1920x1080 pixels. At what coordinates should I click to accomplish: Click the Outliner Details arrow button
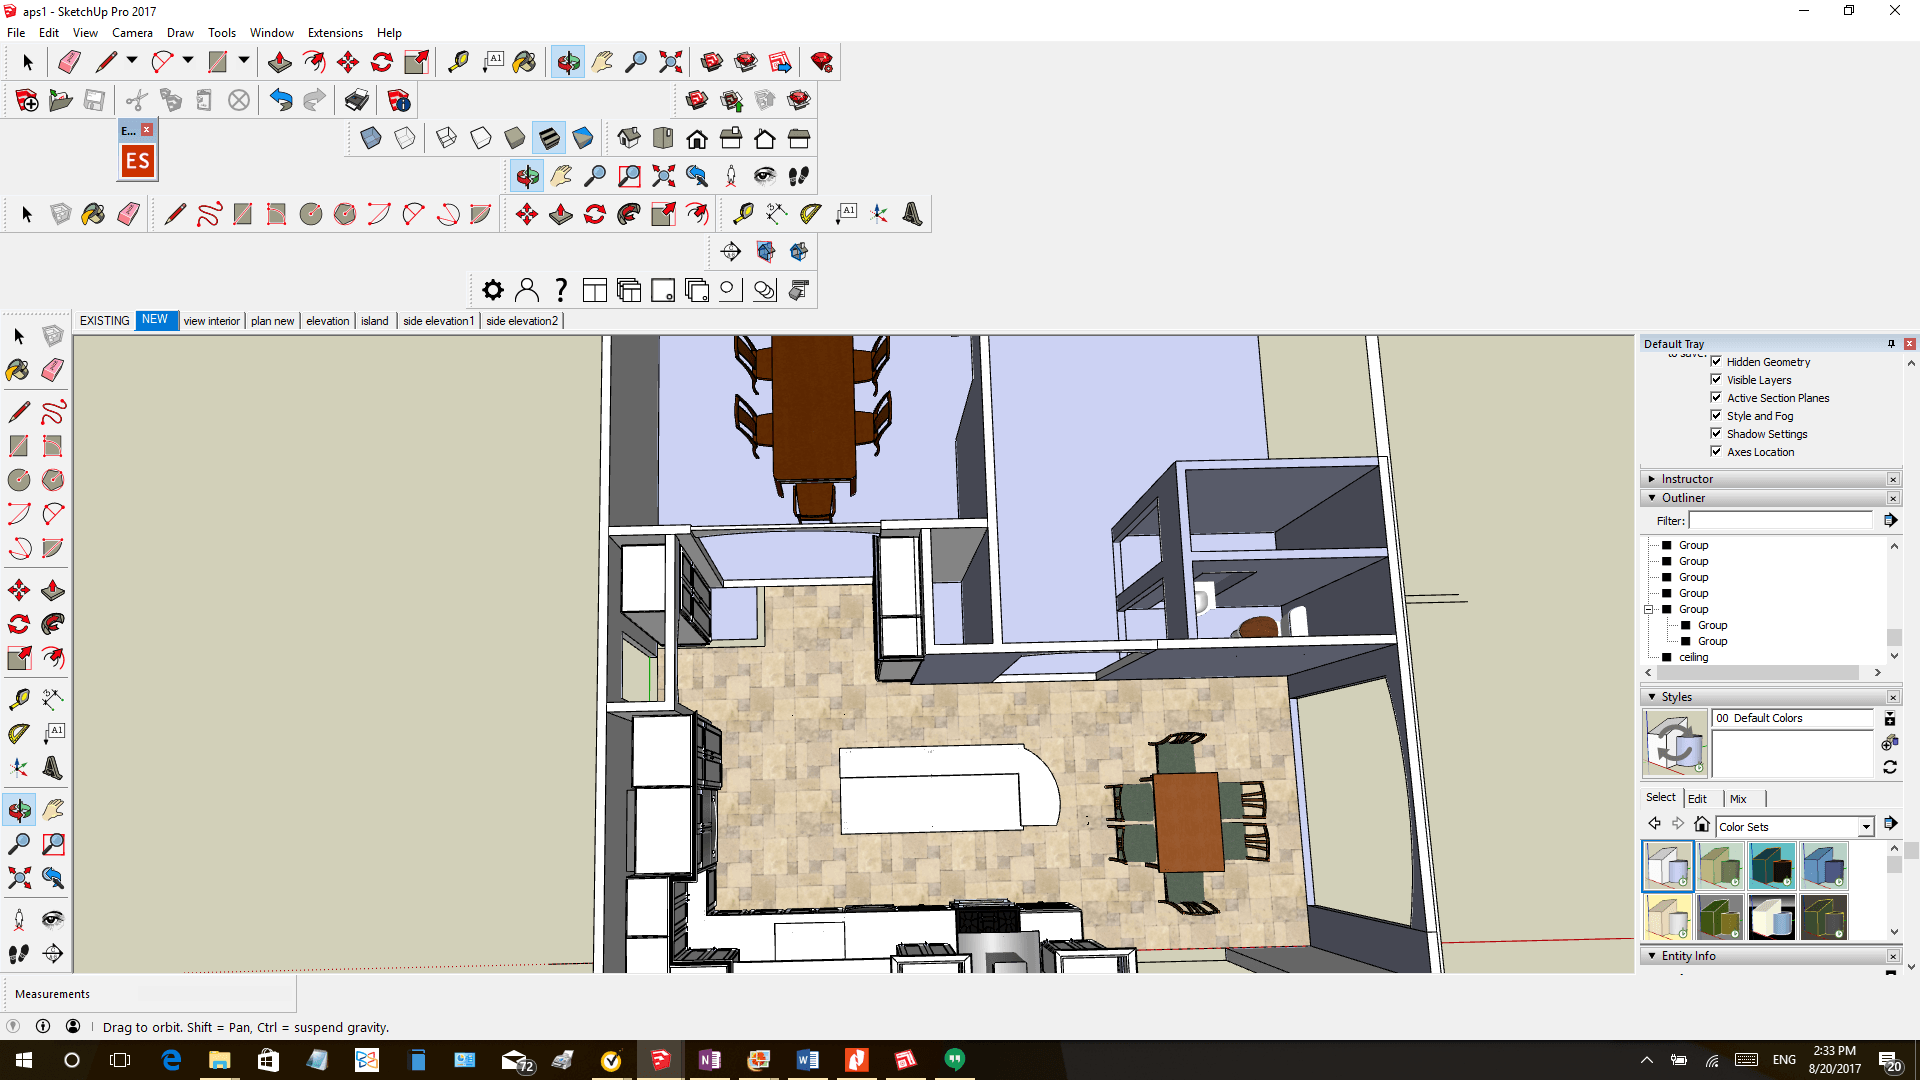(x=1890, y=520)
